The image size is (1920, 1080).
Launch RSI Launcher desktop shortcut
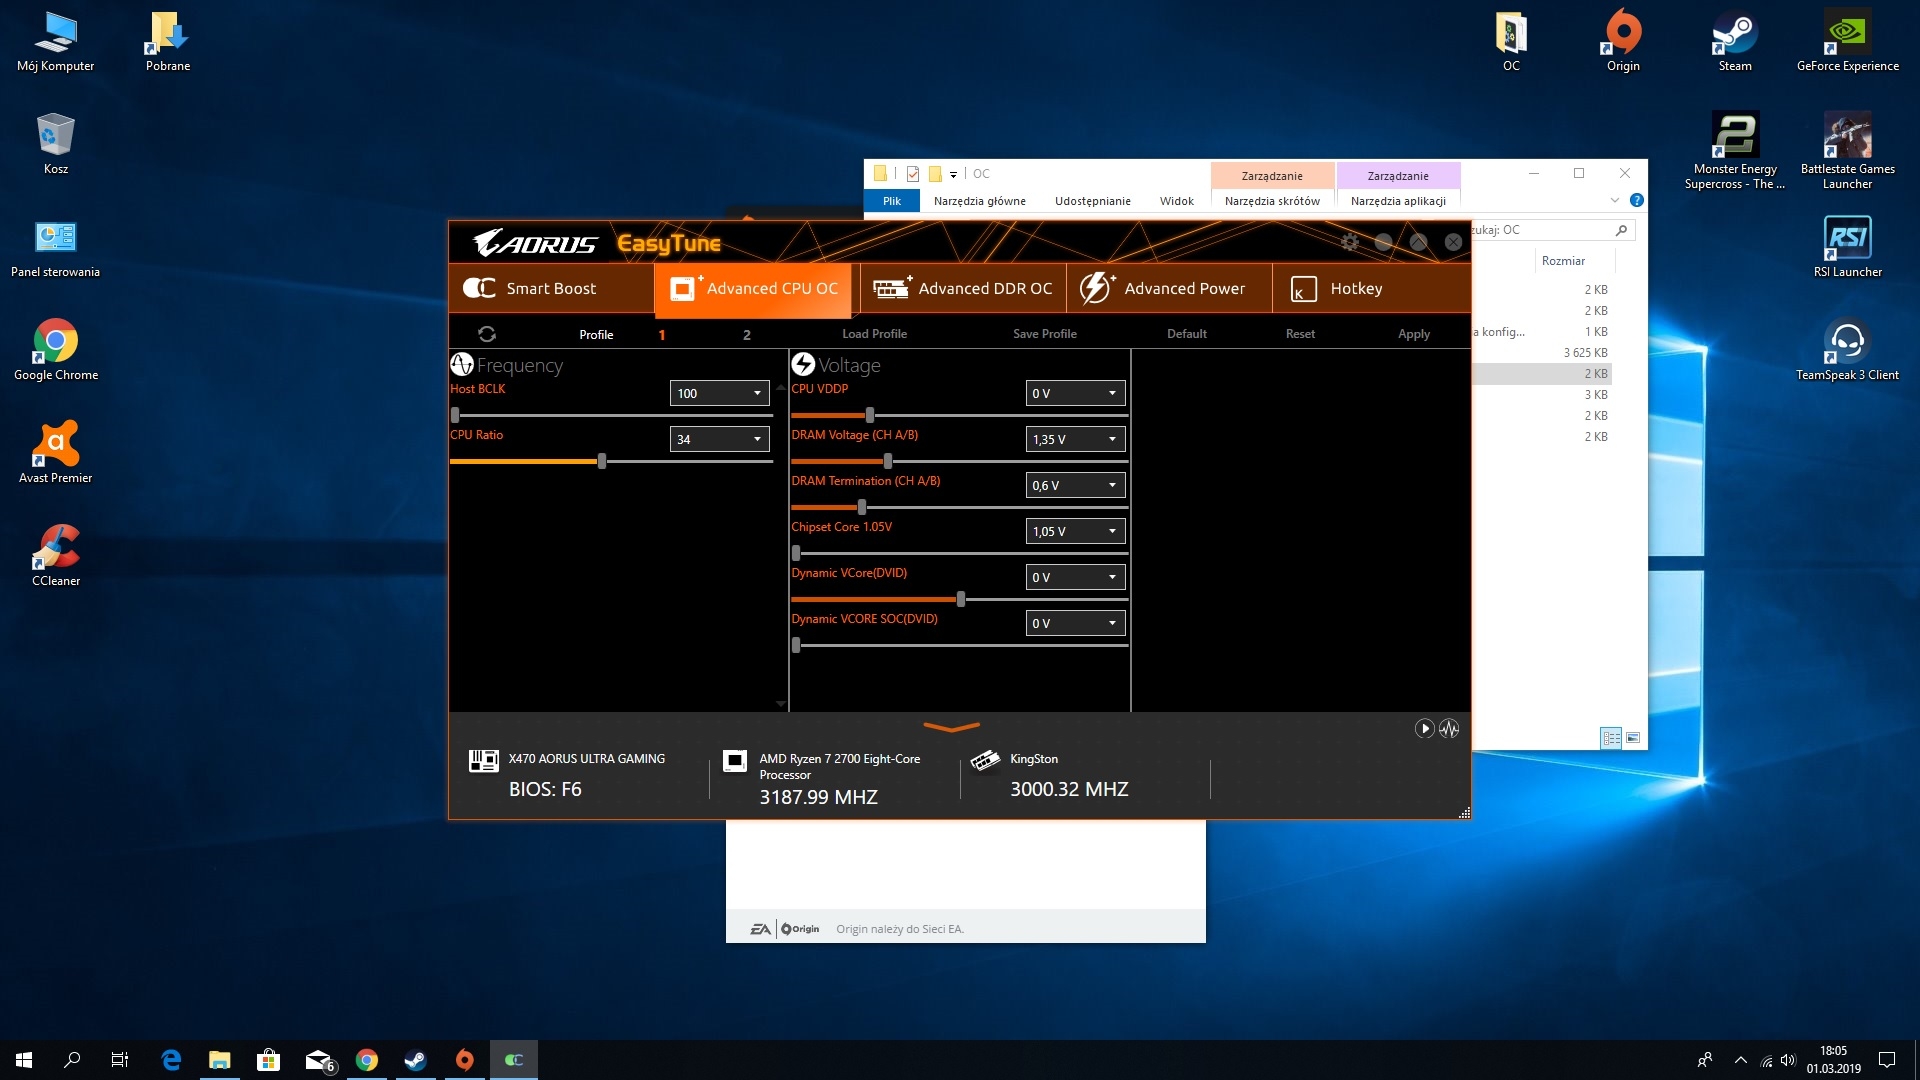point(1848,249)
